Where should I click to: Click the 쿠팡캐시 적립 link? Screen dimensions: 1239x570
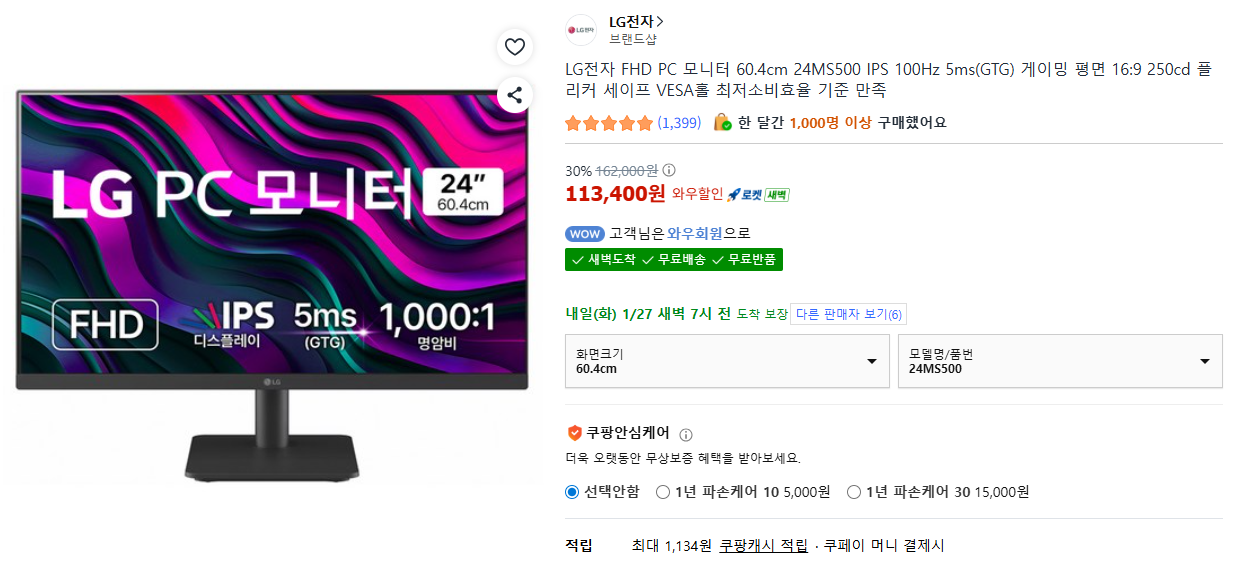tap(763, 546)
